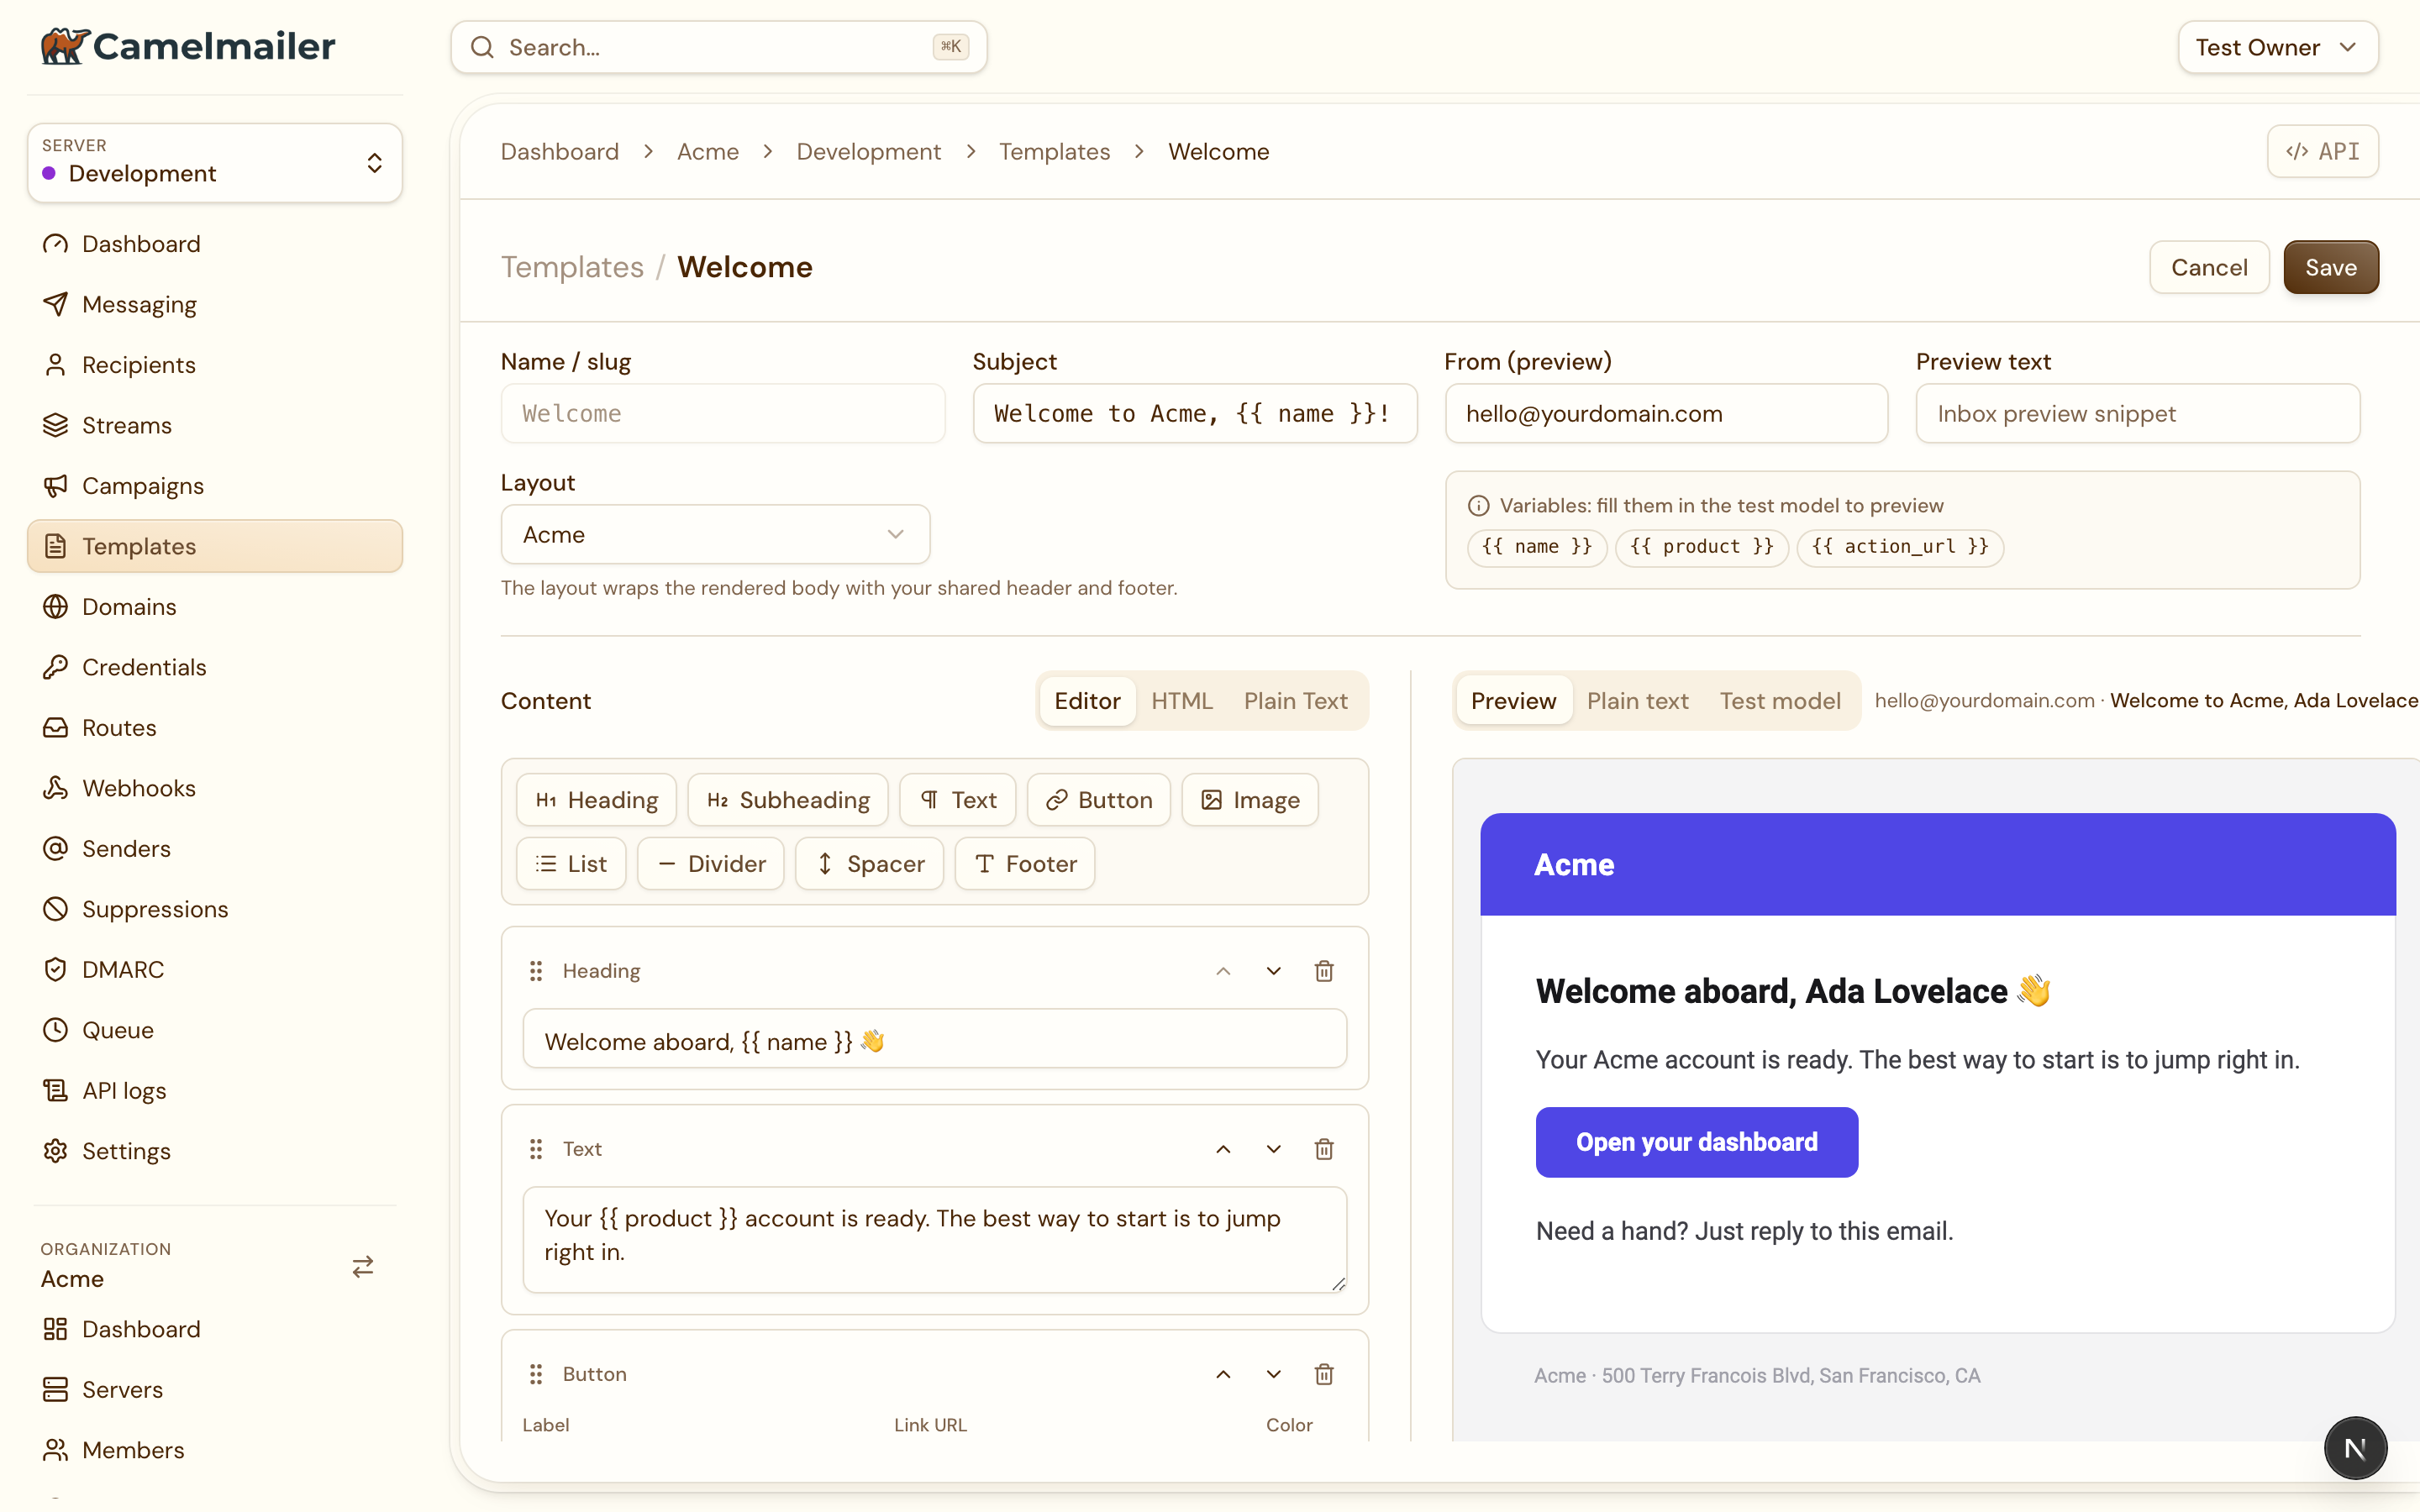
Task: Open Senders from the sidebar
Action: click(x=215, y=848)
